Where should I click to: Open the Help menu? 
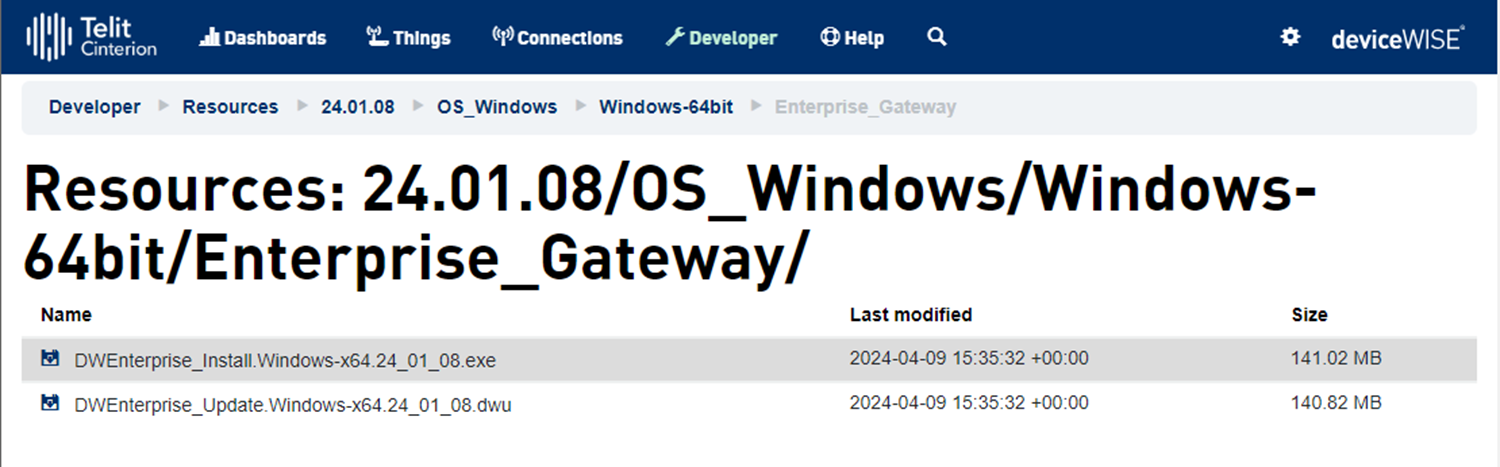(852, 38)
